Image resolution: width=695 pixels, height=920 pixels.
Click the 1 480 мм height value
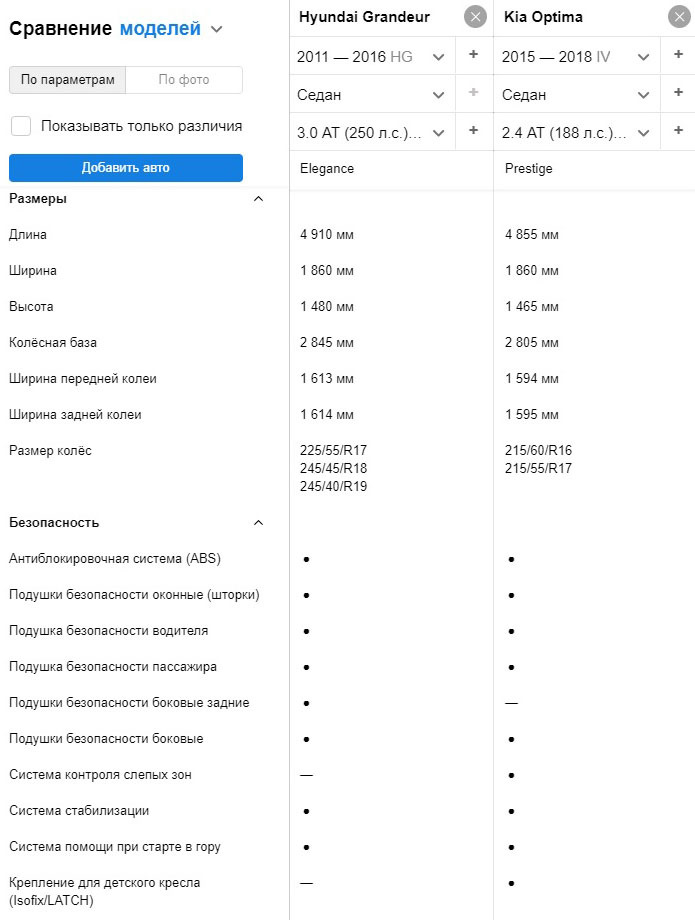327,307
